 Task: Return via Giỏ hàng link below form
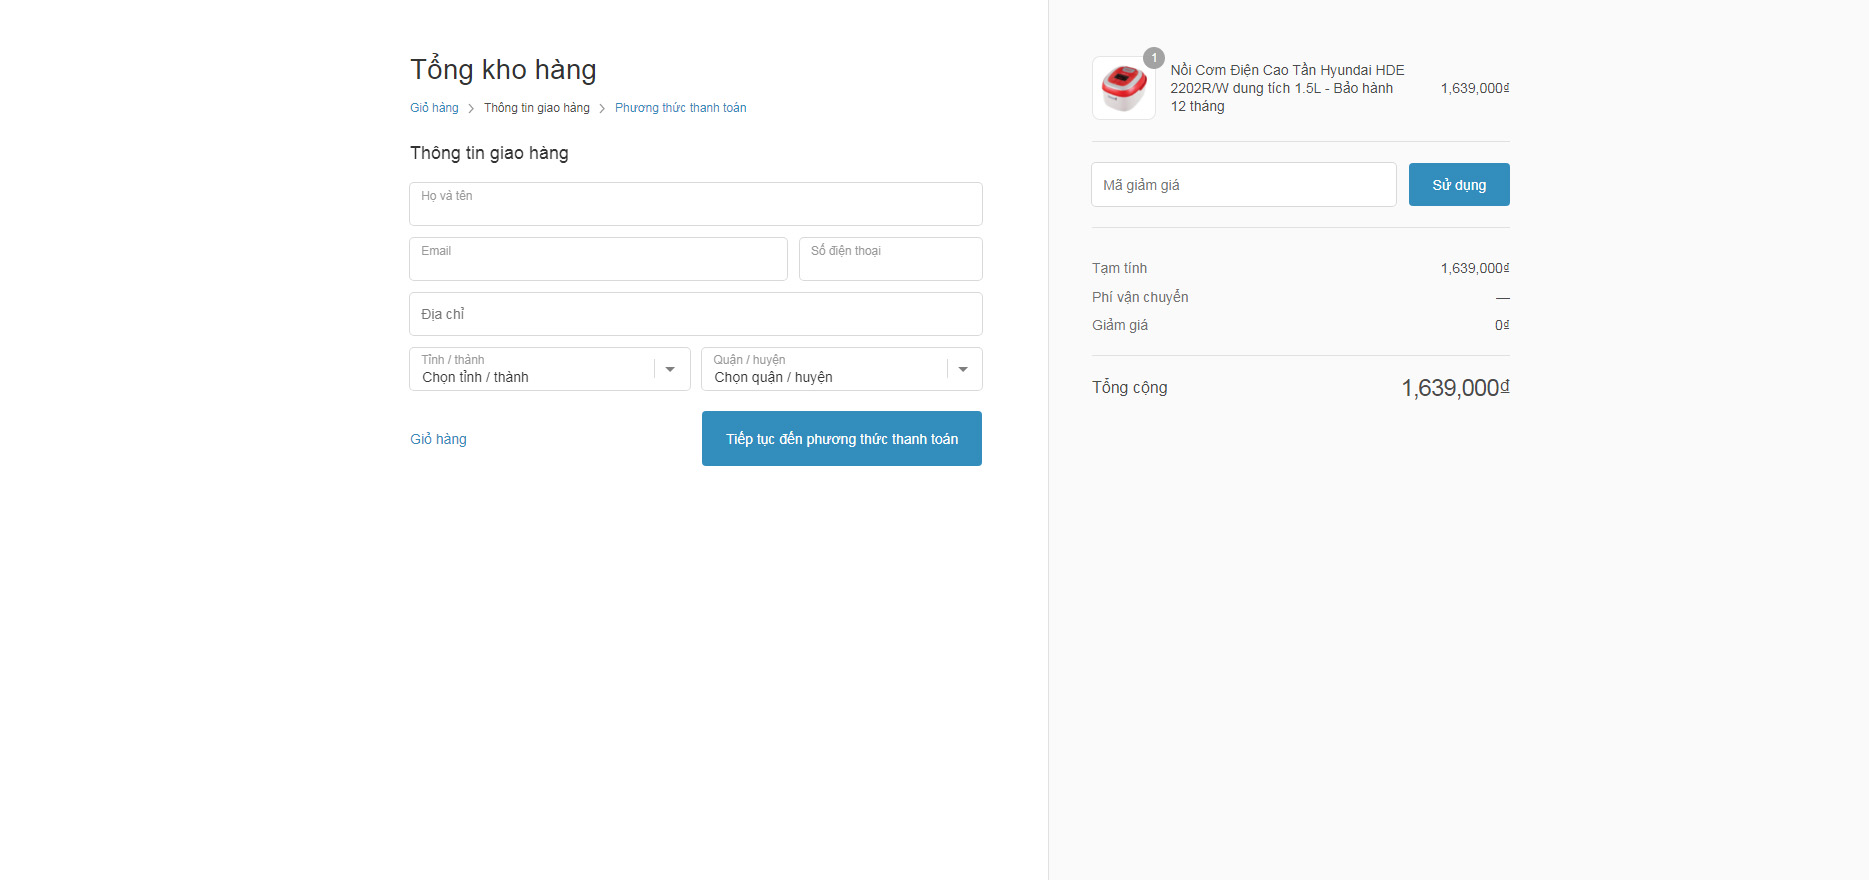pyautogui.click(x=438, y=439)
